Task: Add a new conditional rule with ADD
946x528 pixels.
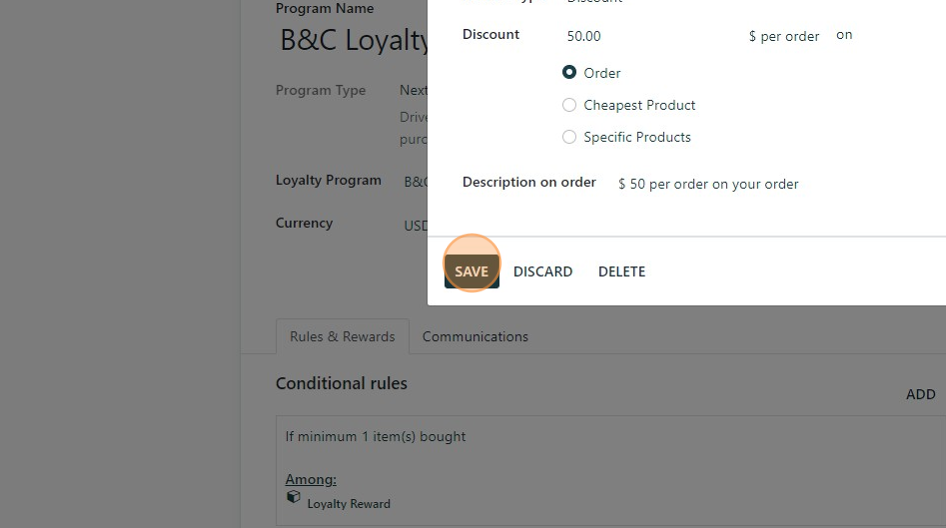Action: [x=920, y=394]
